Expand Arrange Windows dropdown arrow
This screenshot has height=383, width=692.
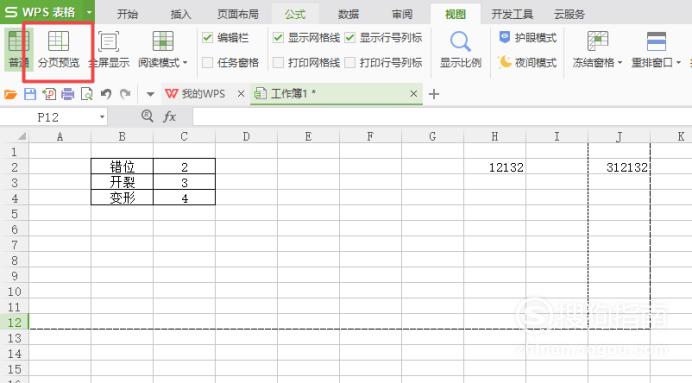[x=678, y=63]
